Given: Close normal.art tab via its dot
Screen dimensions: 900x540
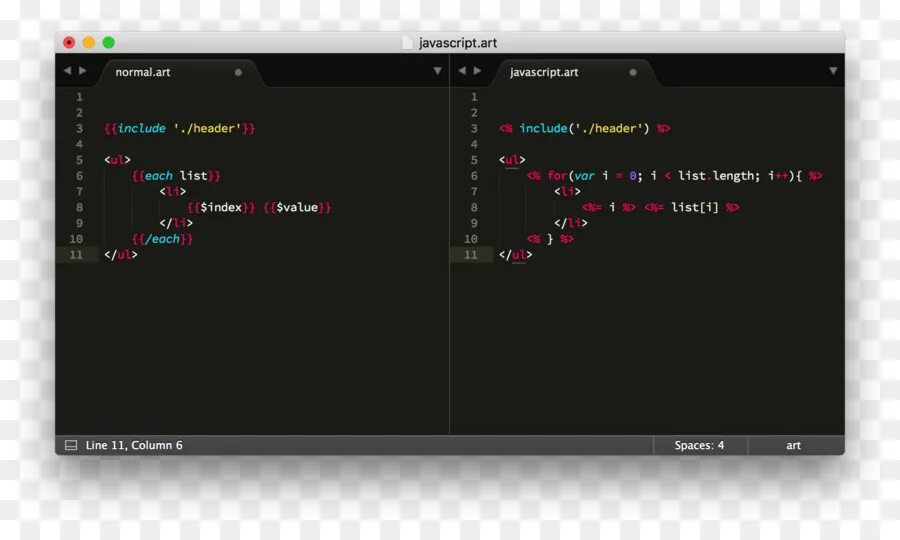Looking at the screenshot, I should click(238, 72).
